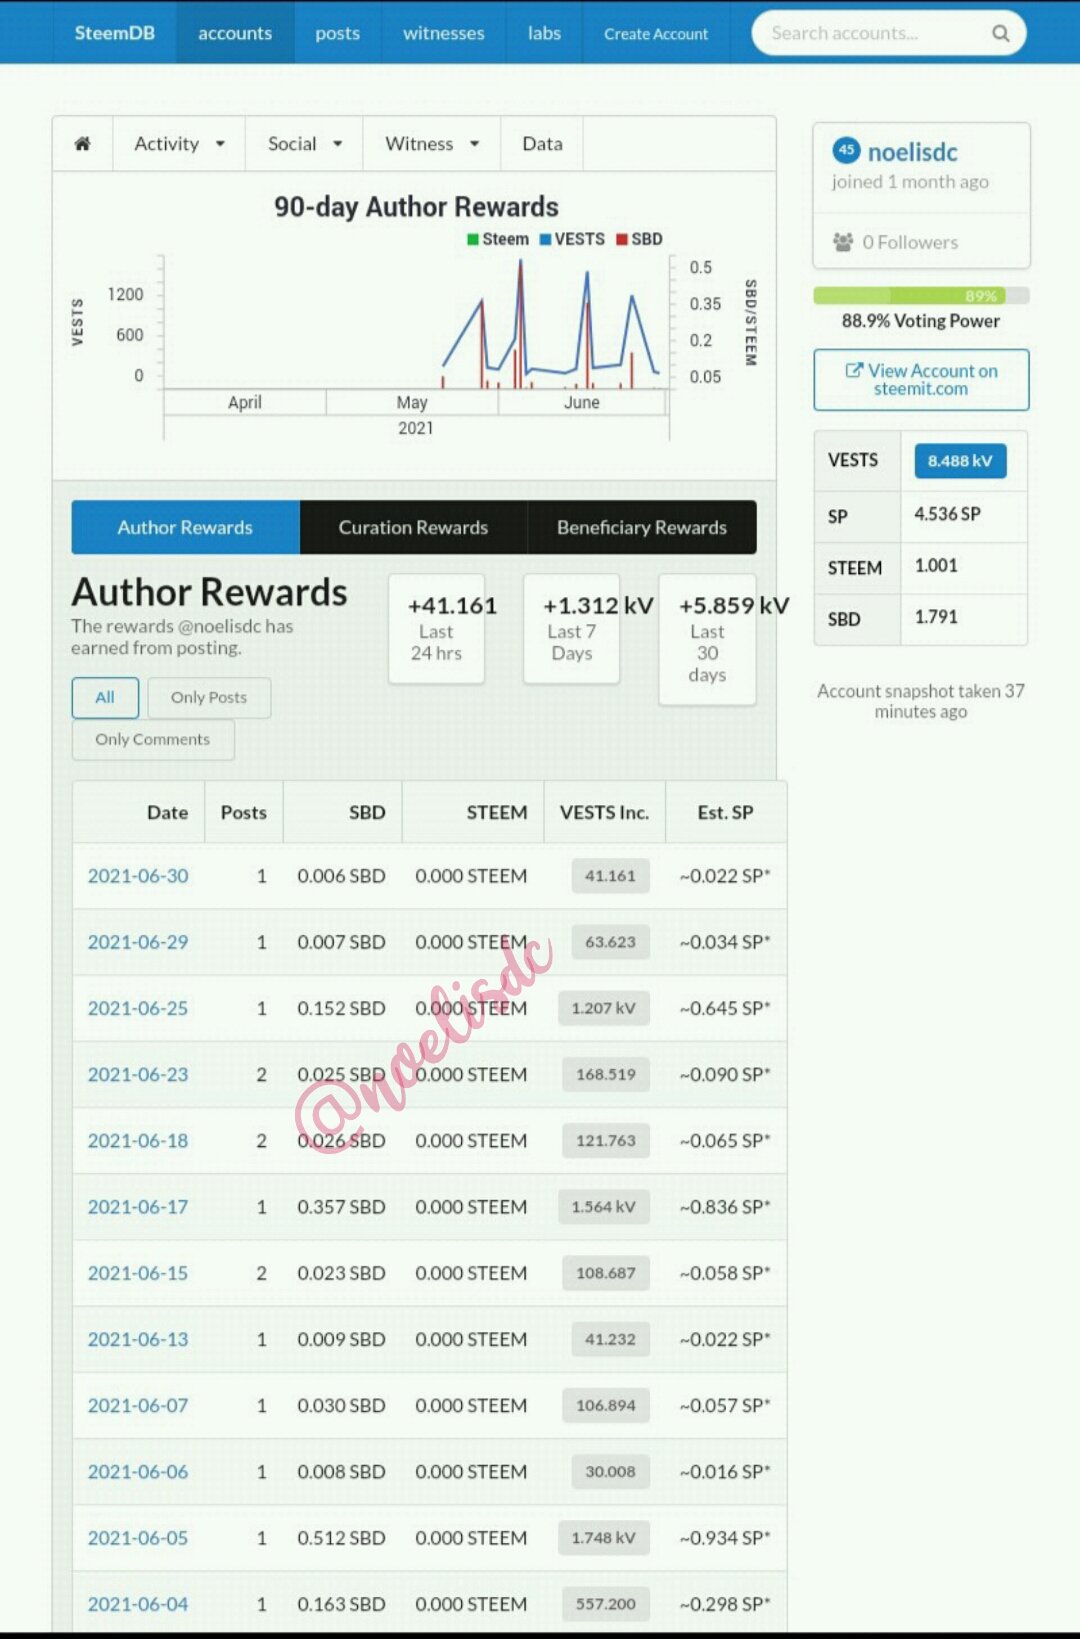Open the labs menu item

(x=544, y=33)
